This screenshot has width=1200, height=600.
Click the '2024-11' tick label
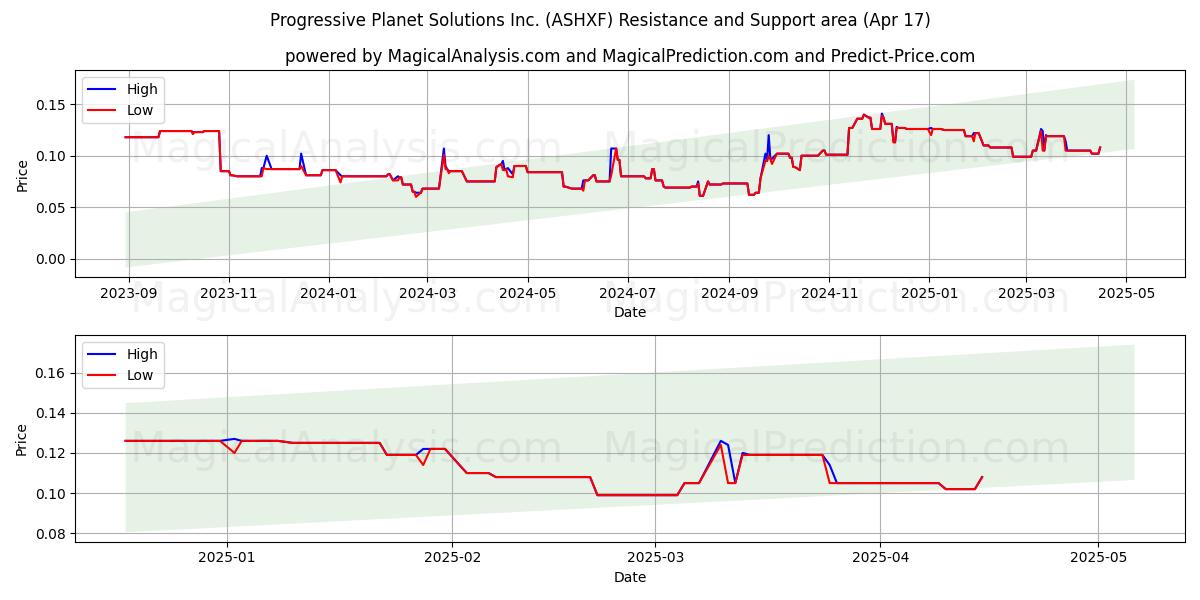[x=829, y=292]
